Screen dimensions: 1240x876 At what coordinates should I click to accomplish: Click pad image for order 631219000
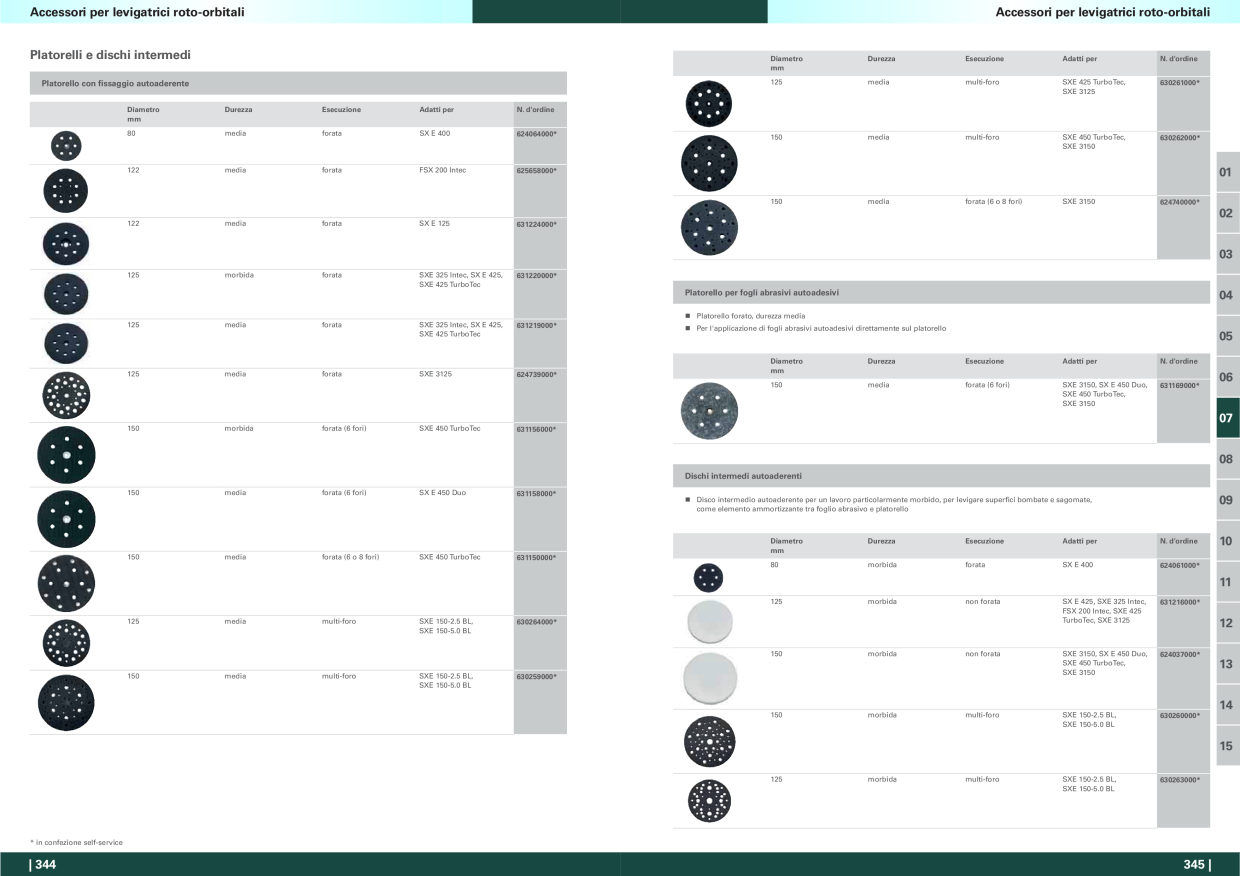tap(66, 344)
